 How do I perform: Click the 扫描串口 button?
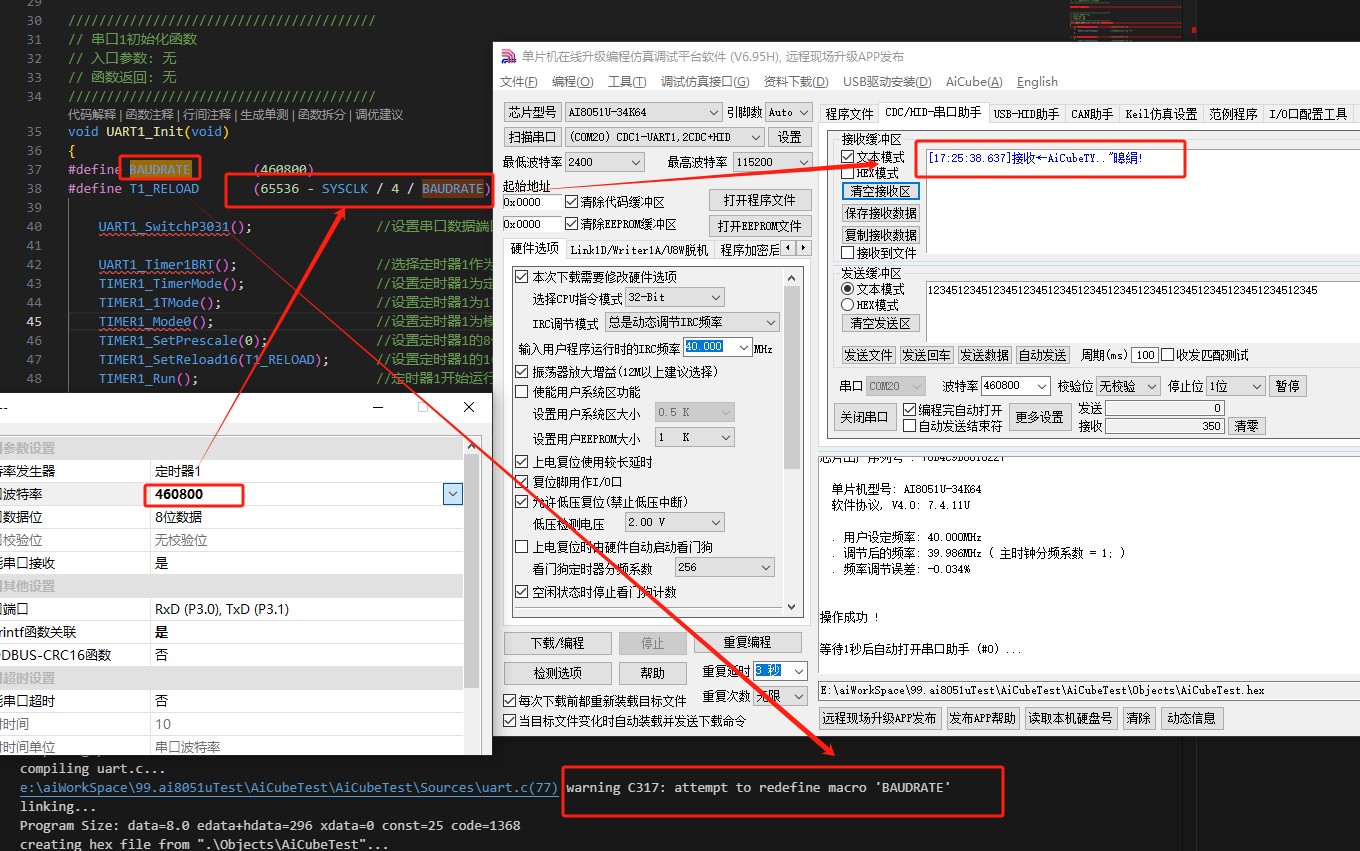coord(532,137)
